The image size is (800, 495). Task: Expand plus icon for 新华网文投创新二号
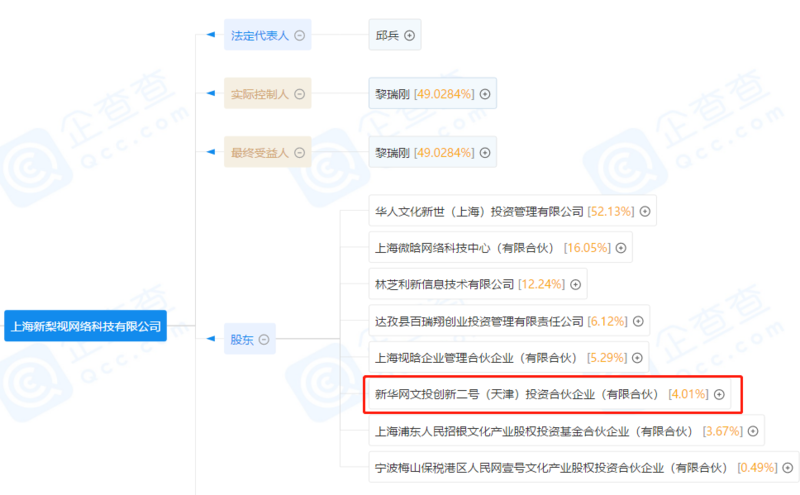tap(719, 394)
